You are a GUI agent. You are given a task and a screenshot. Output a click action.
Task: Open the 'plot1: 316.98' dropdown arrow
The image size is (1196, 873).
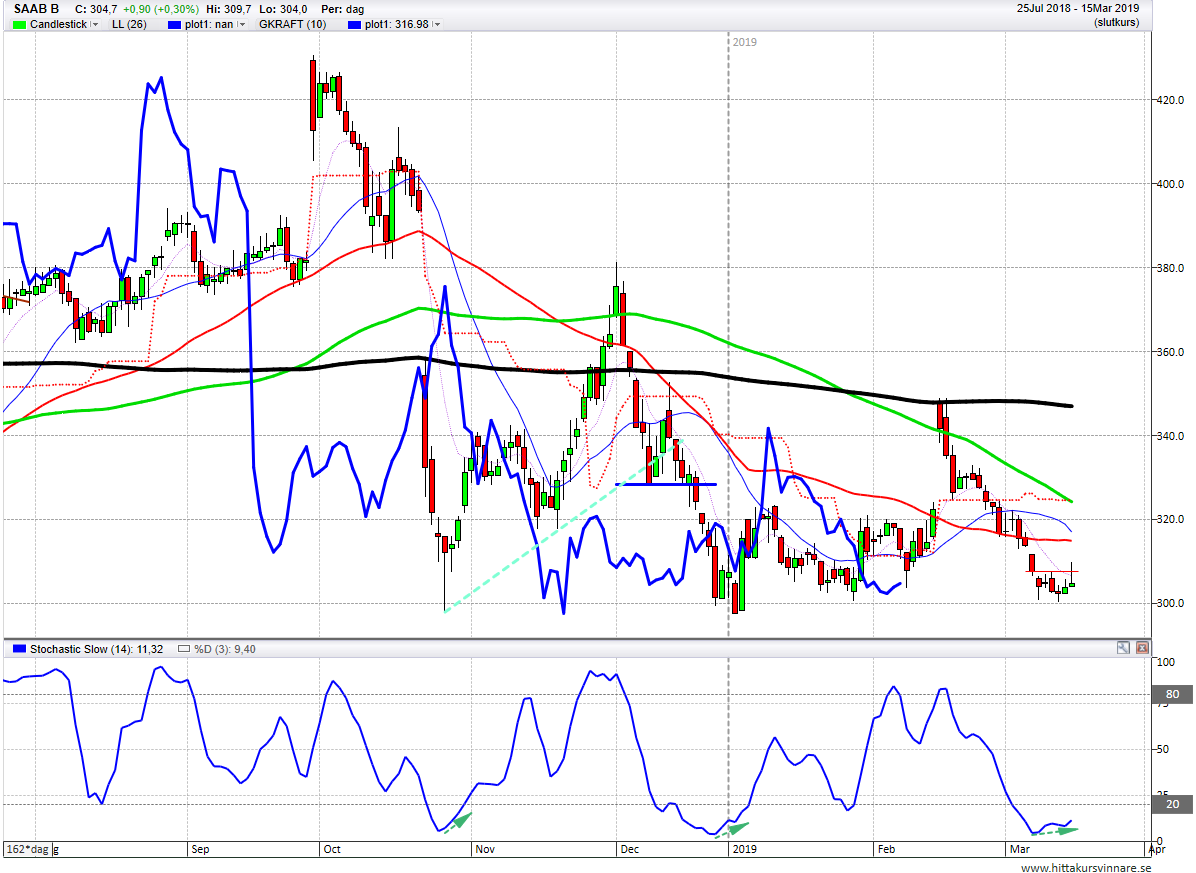point(436,24)
